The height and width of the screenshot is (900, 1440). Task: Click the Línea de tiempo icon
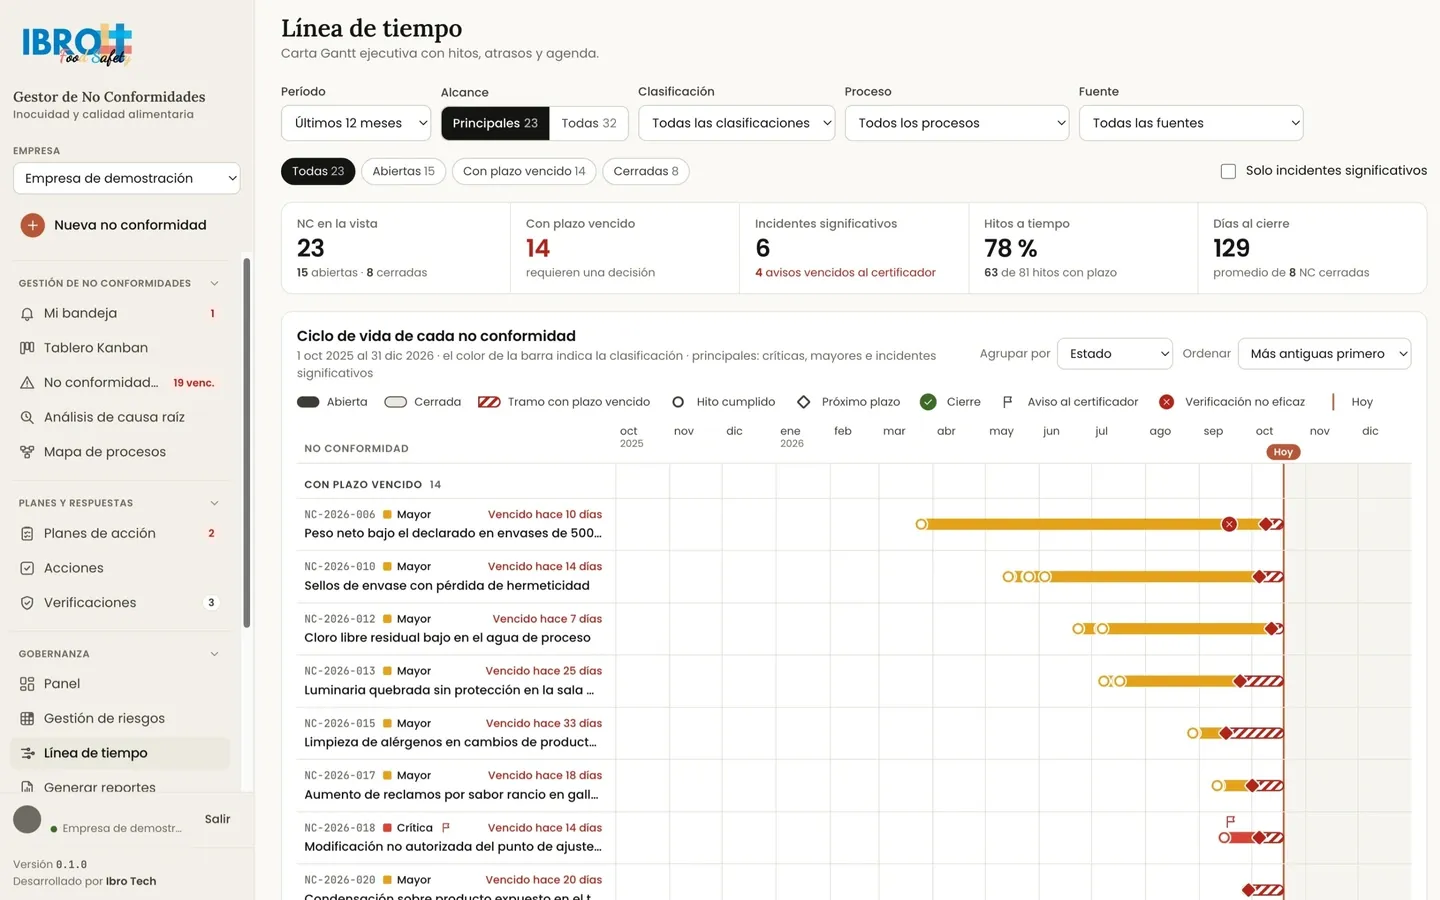(27, 753)
